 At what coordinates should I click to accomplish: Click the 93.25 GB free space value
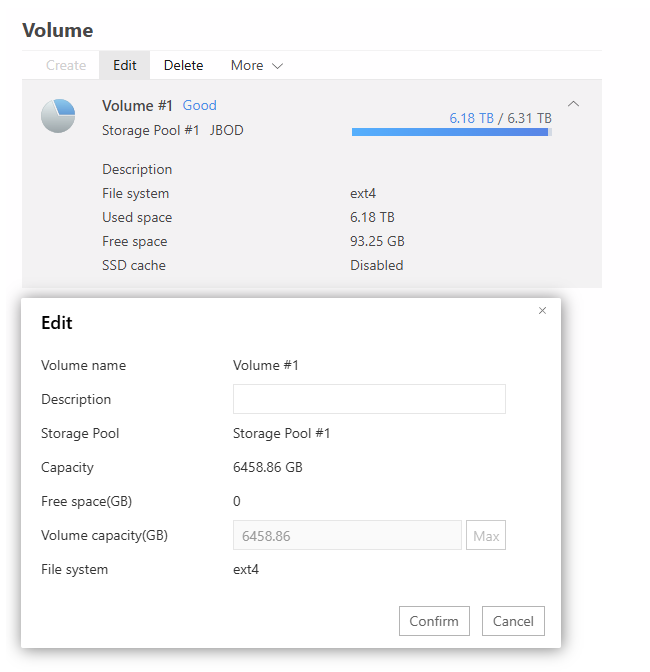point(377,241)
